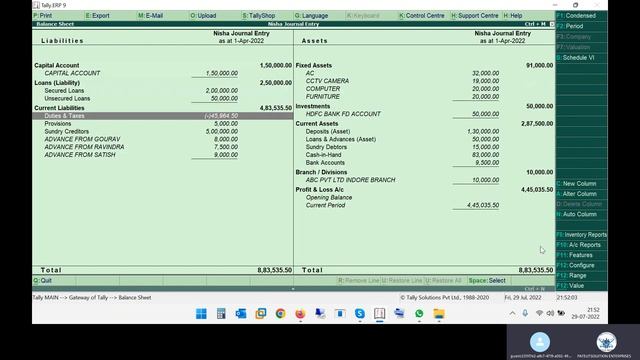Click Alter Column button

click(581, 194)
